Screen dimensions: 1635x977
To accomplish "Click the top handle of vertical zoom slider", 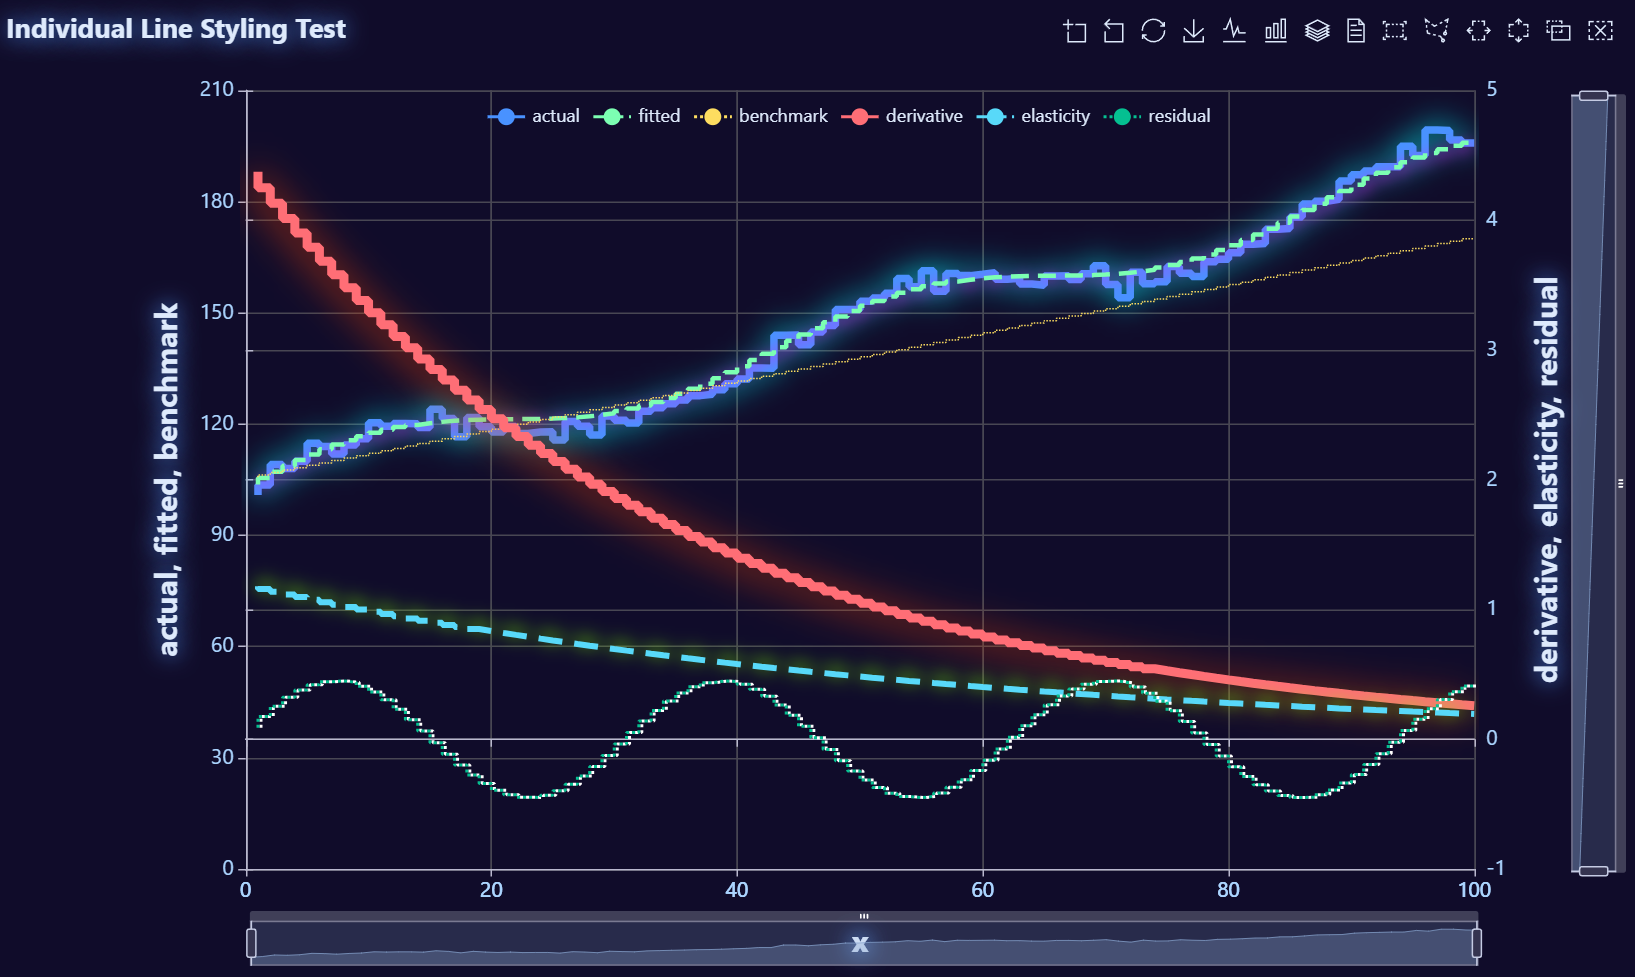I will (1593, 96).
